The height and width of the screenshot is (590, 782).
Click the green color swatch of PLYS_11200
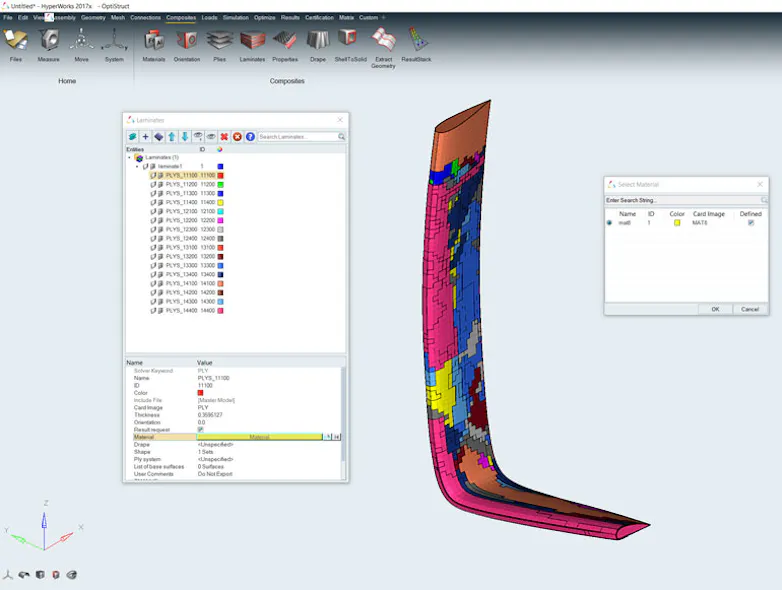[220, 185]
